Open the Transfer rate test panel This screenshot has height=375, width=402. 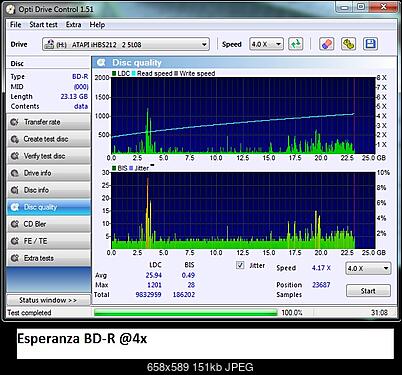(49, 122)
